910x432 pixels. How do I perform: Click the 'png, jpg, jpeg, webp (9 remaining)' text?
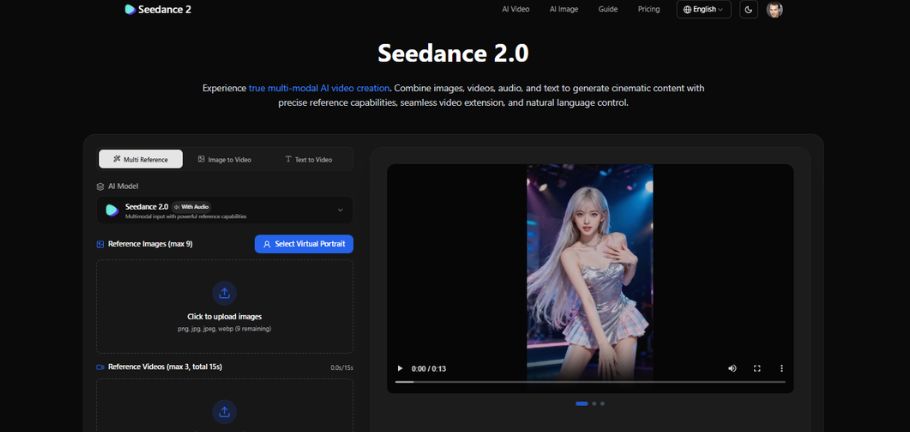(x=224, y=329)
